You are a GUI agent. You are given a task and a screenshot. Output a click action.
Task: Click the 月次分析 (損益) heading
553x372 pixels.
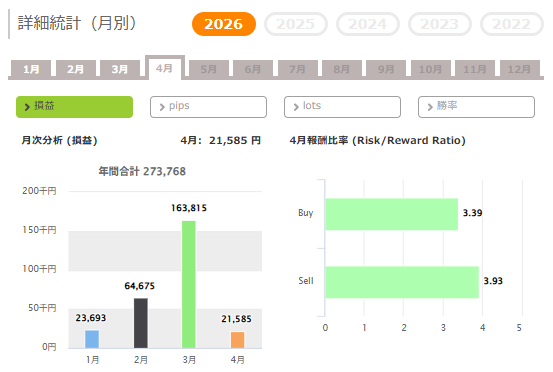(59, 140)
